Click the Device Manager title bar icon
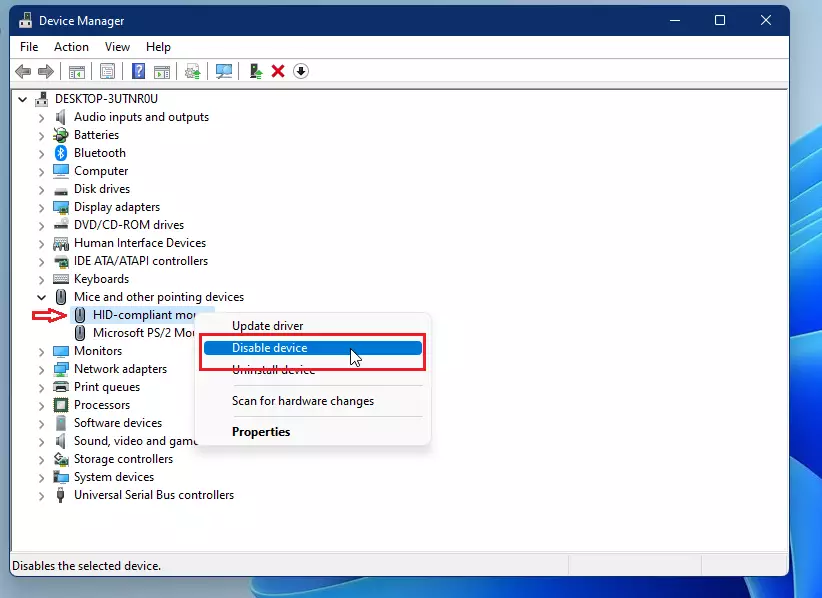Image resolution: width=822 pixels, height=598 pixels. [x=25, y=20]
